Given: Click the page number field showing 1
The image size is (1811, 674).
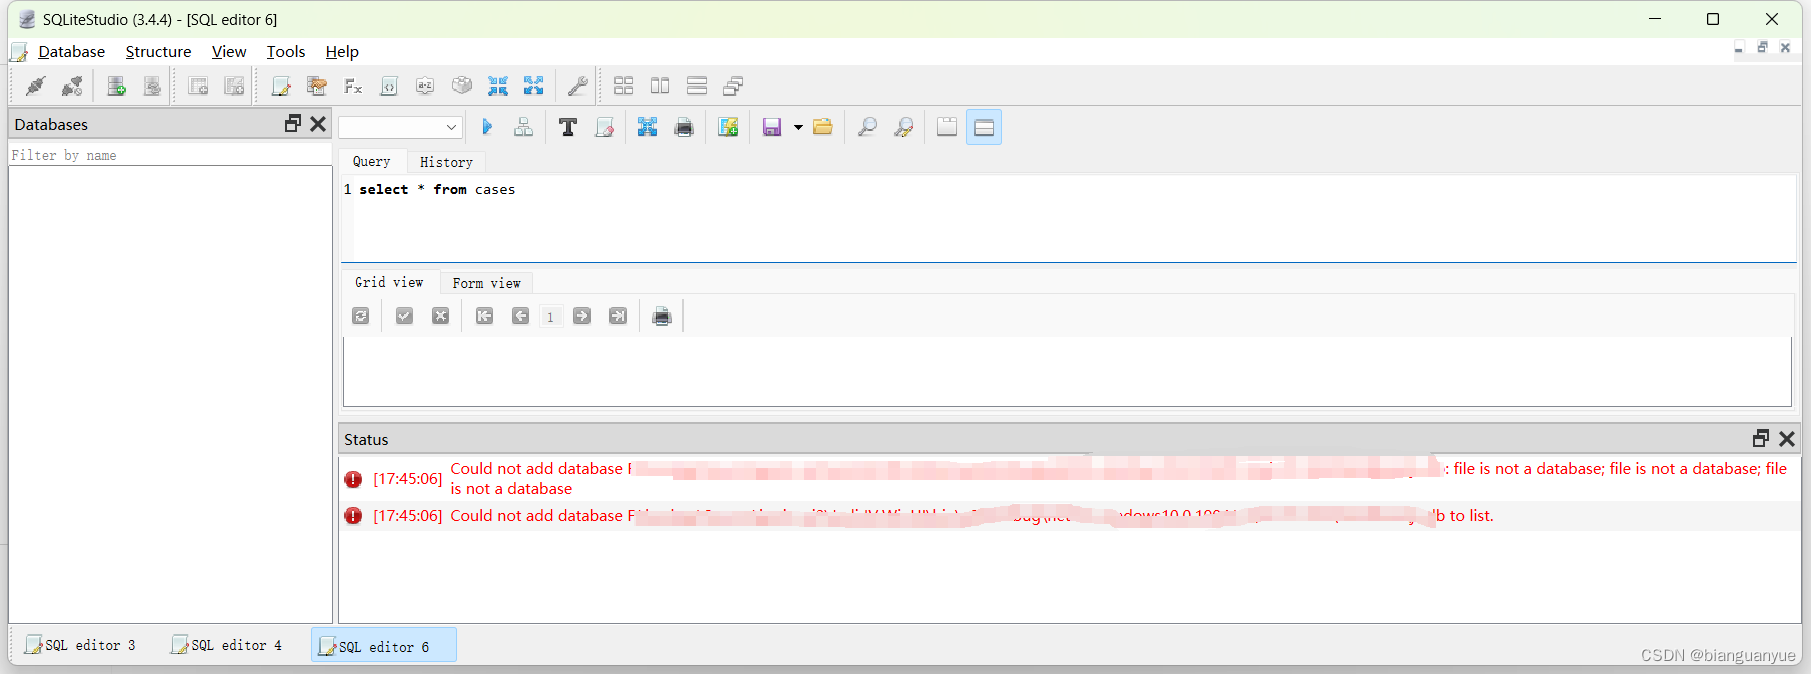Looking at the screenshot, I should pos(550,317).
